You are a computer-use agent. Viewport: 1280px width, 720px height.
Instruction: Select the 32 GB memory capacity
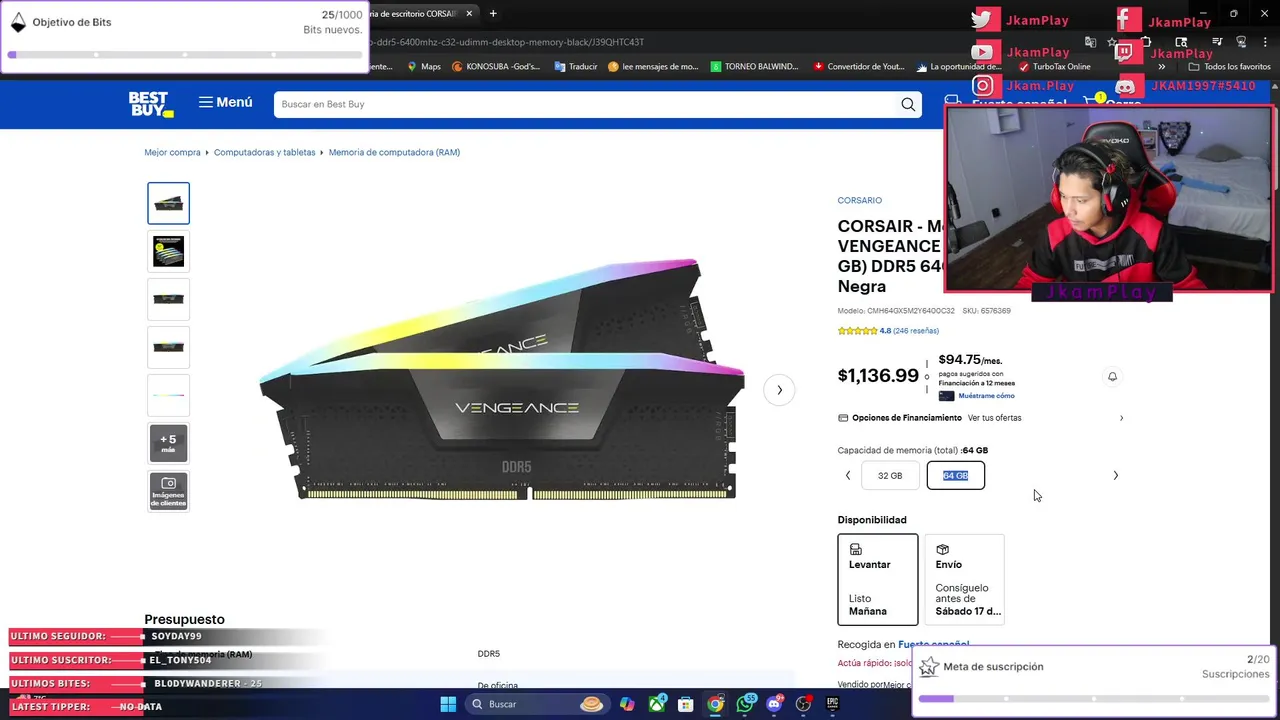point(890,476)
